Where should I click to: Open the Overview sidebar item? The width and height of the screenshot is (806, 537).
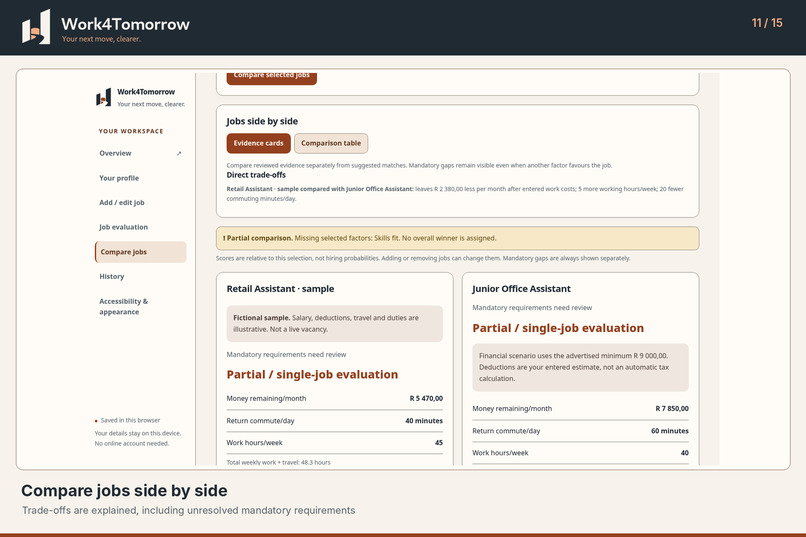coord(140,153)
